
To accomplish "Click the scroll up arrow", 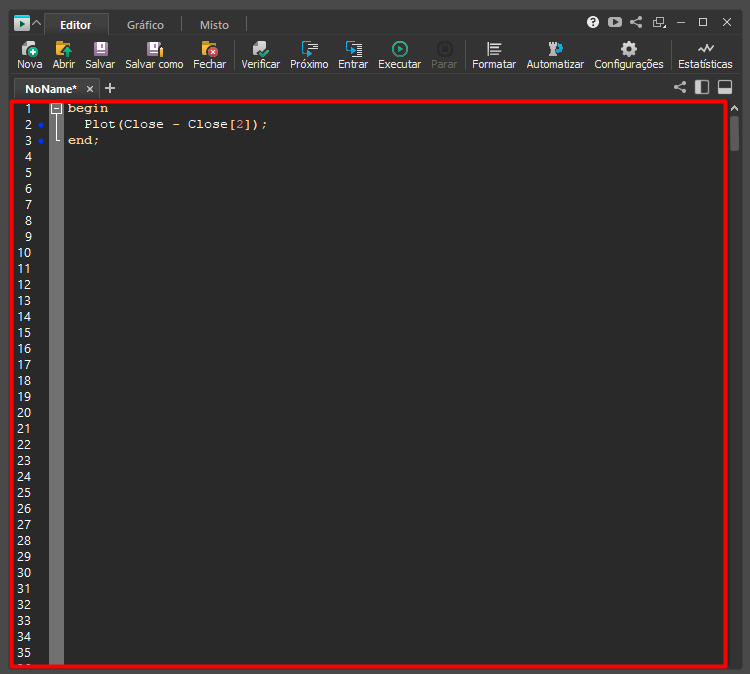I will [x=734, y=109].
